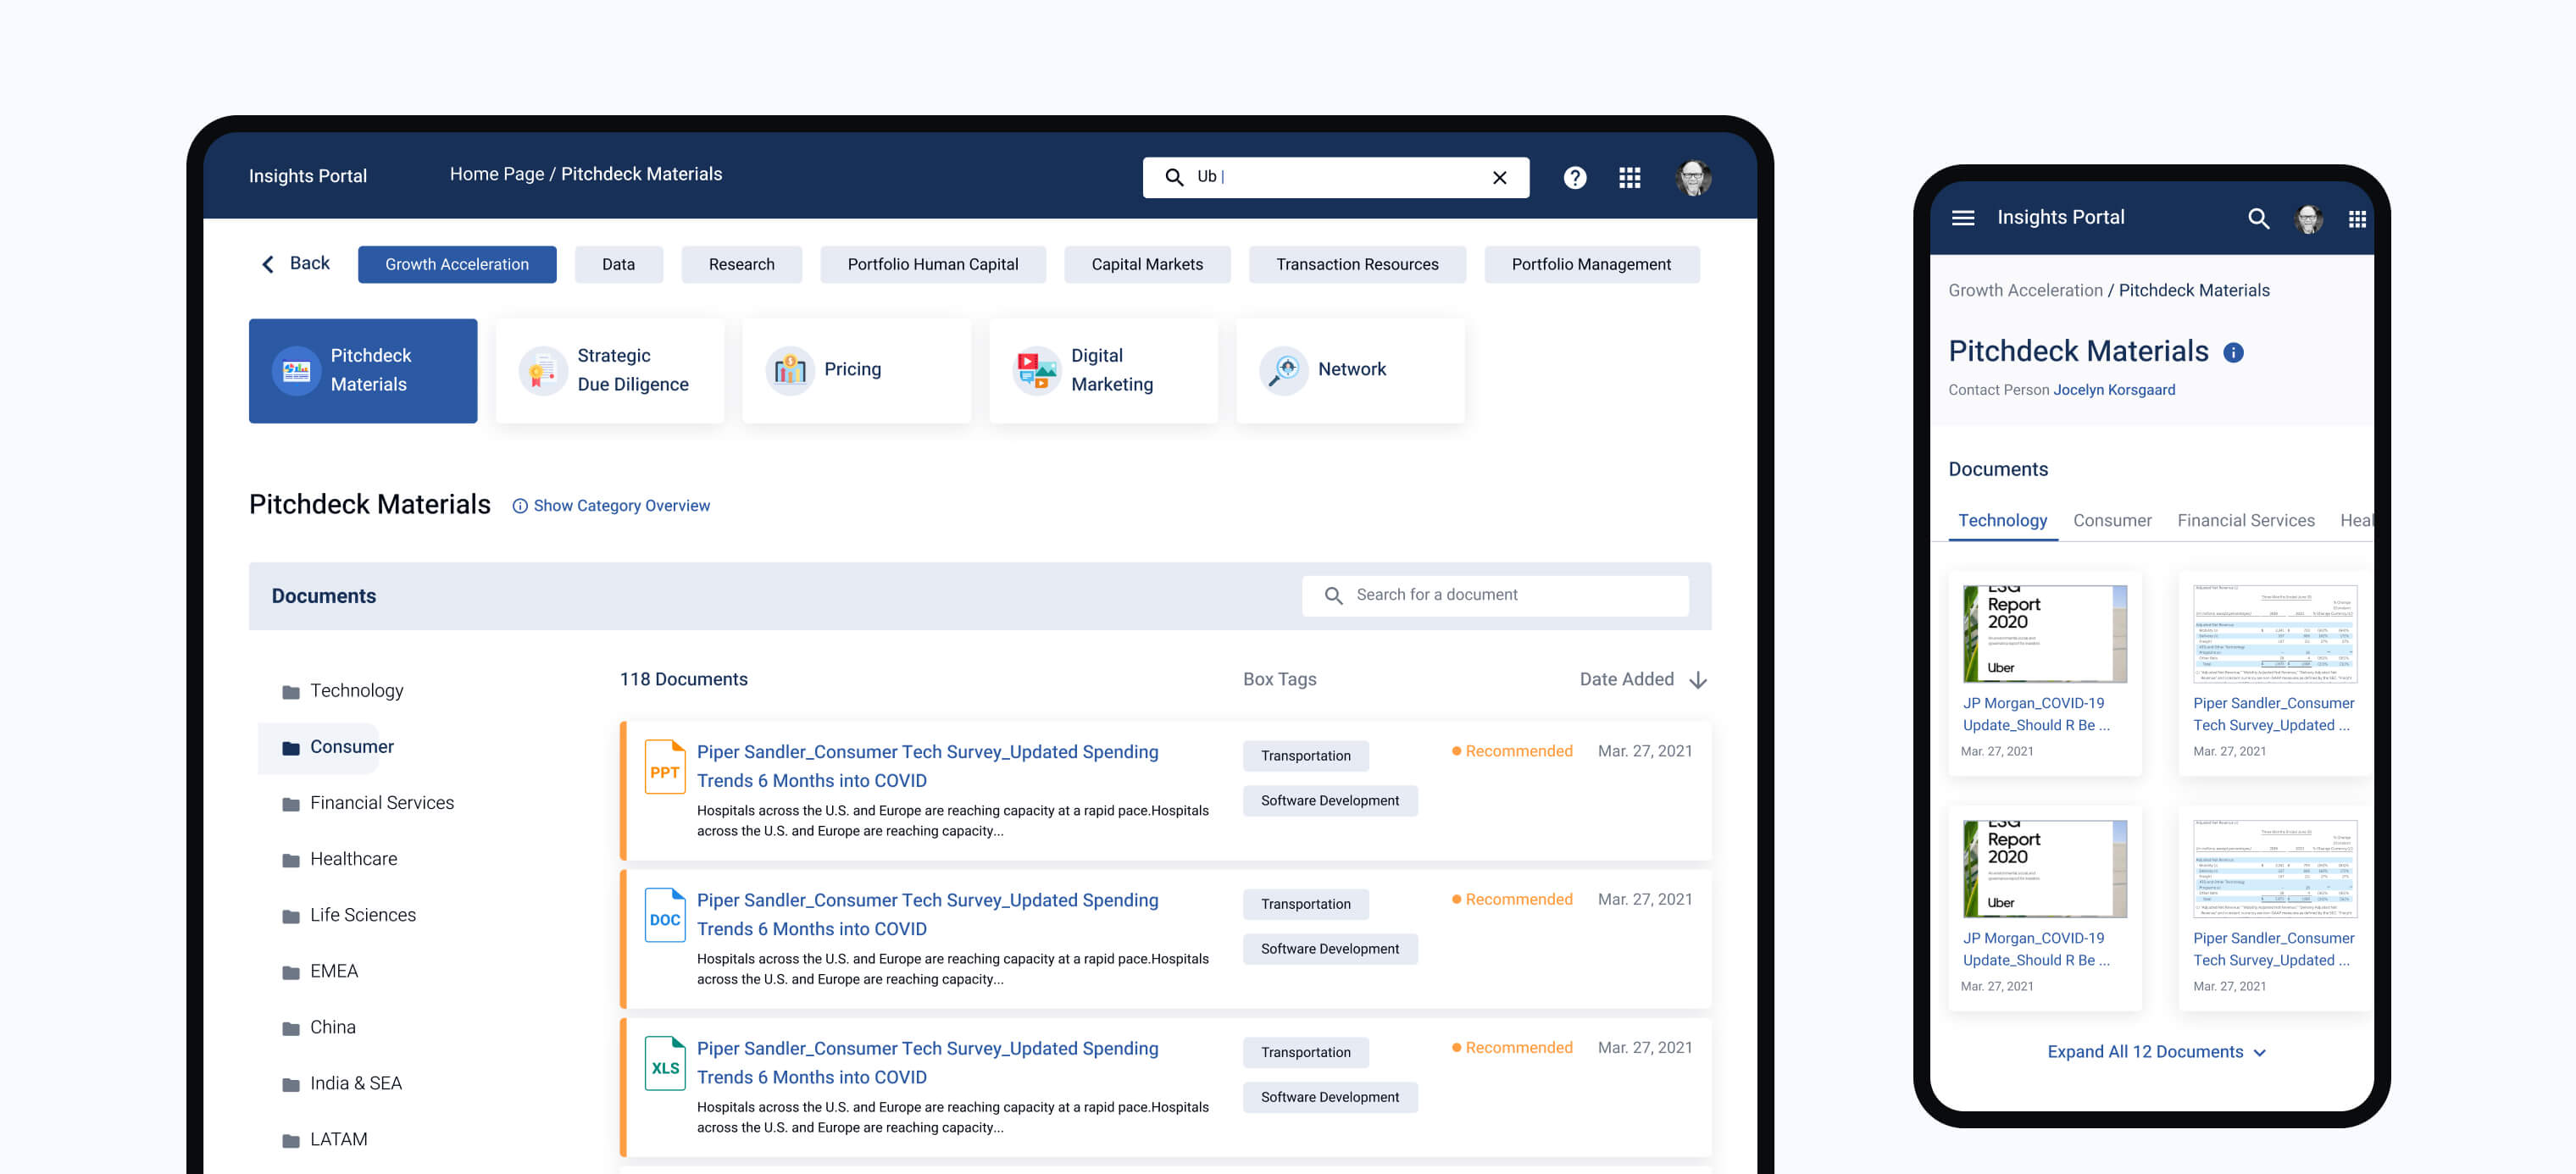
Task: Open the Technology folder in sidebar
Action: [356, 690]
